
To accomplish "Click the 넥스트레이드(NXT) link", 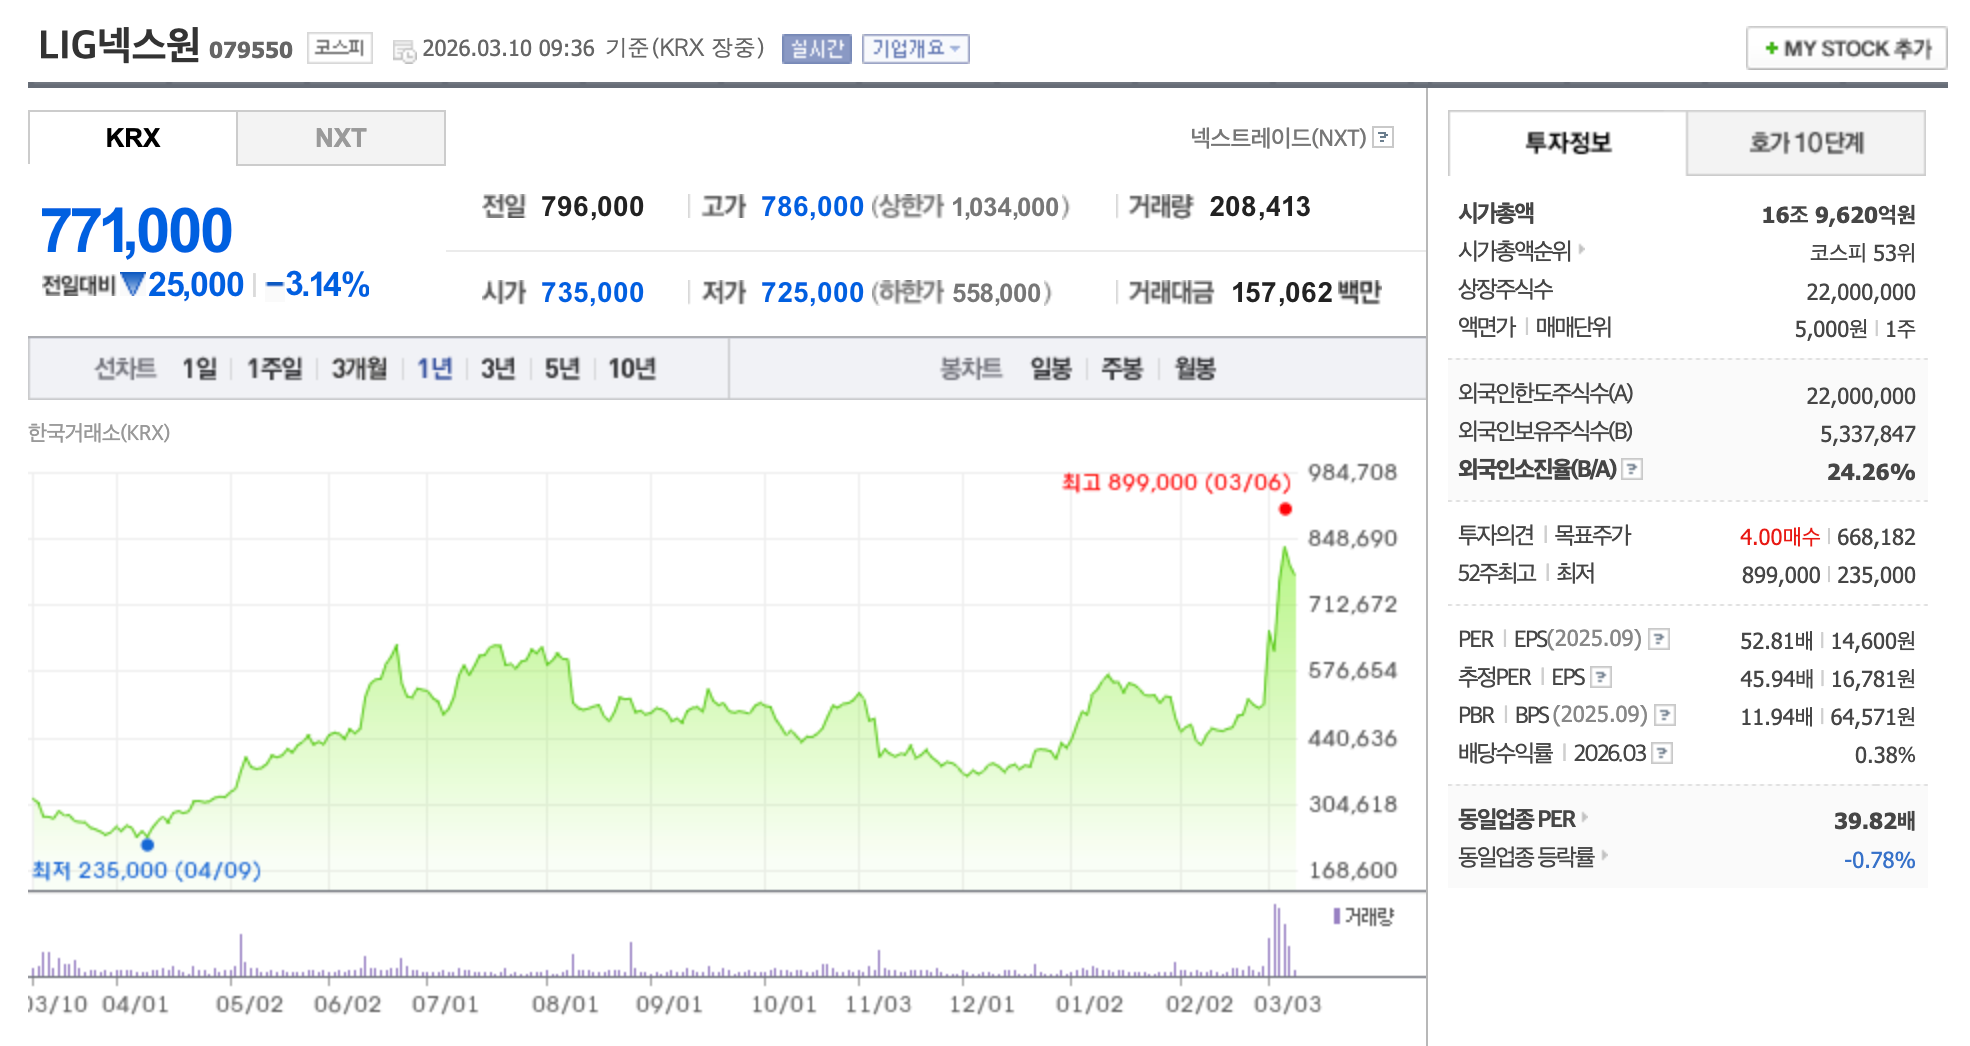I will [x=1278, y=138].
